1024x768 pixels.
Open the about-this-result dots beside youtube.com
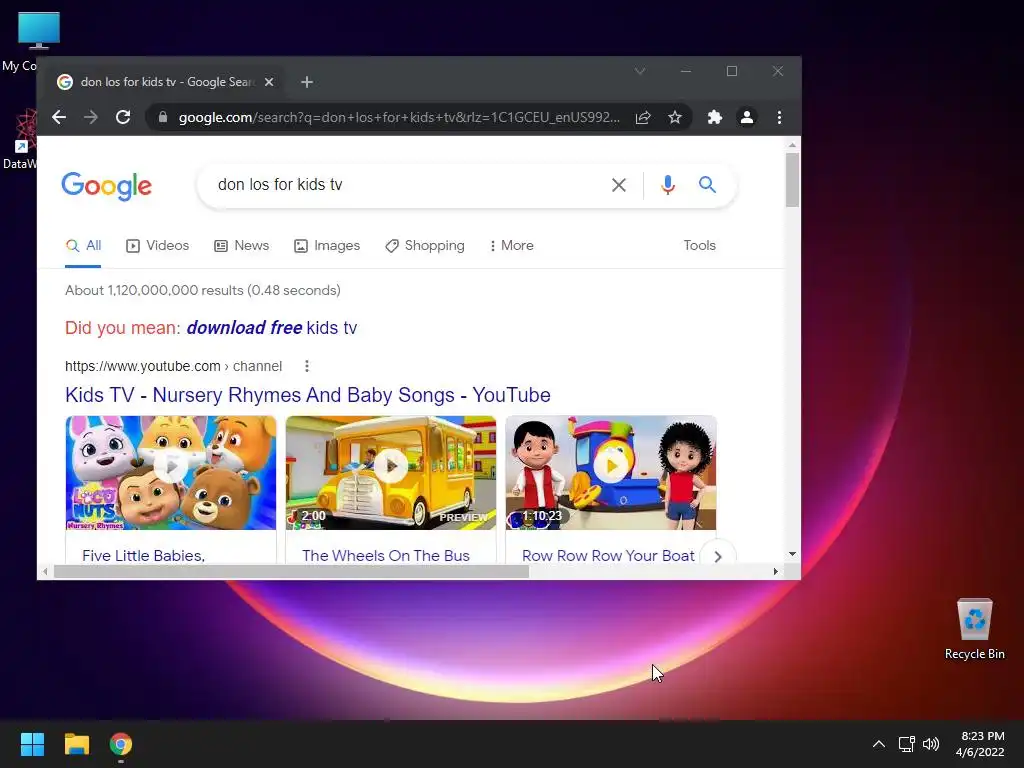point(307,366)
